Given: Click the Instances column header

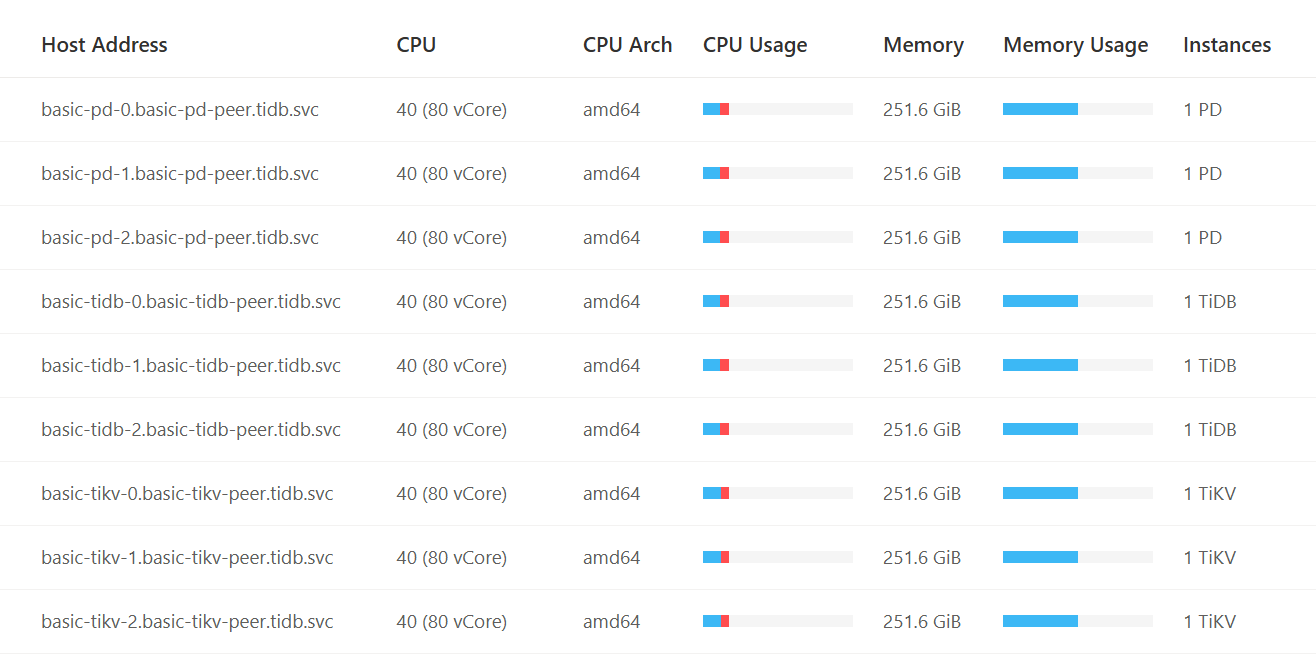Looking at the screenshot, I should [x=1227, y=45].
